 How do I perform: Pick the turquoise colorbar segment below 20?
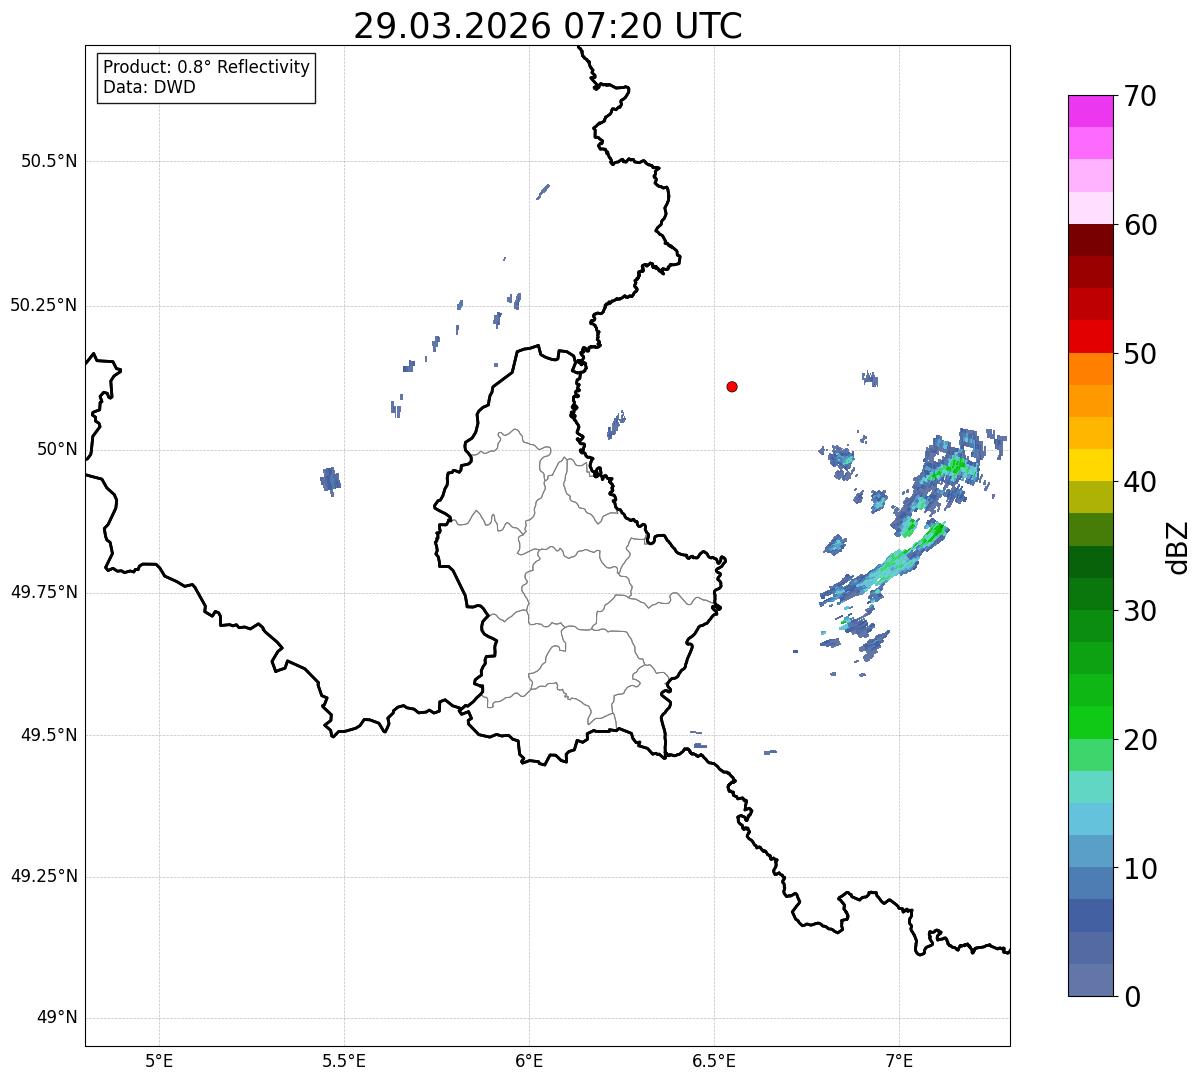[1091, 787]
